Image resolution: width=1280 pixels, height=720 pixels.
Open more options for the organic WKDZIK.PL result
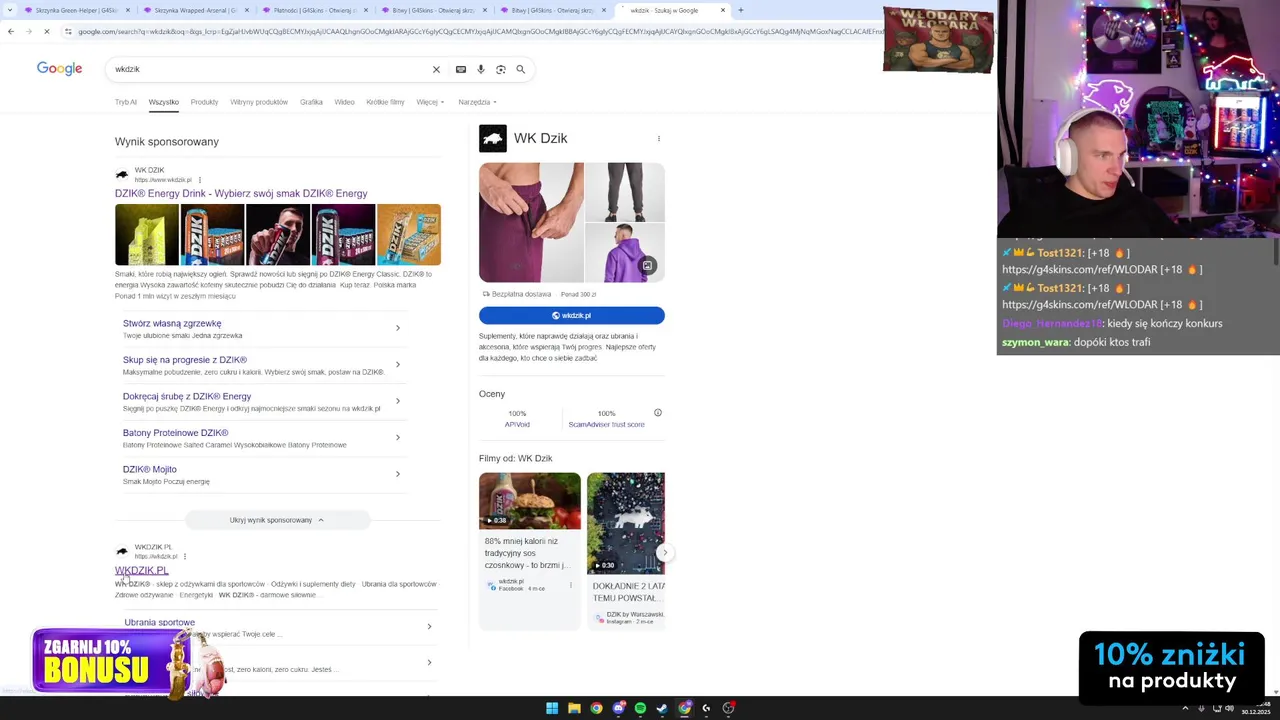[185, 556]
